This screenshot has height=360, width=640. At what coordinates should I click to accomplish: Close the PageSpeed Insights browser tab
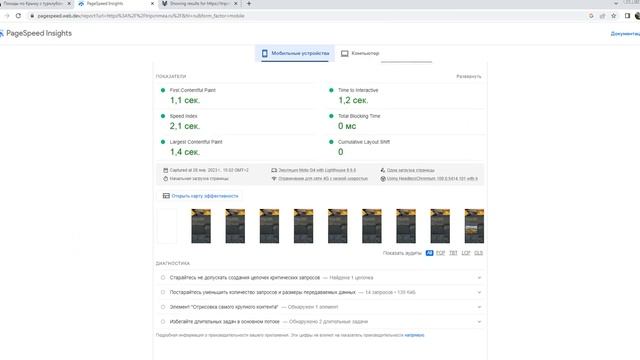(x=152, y=4)
